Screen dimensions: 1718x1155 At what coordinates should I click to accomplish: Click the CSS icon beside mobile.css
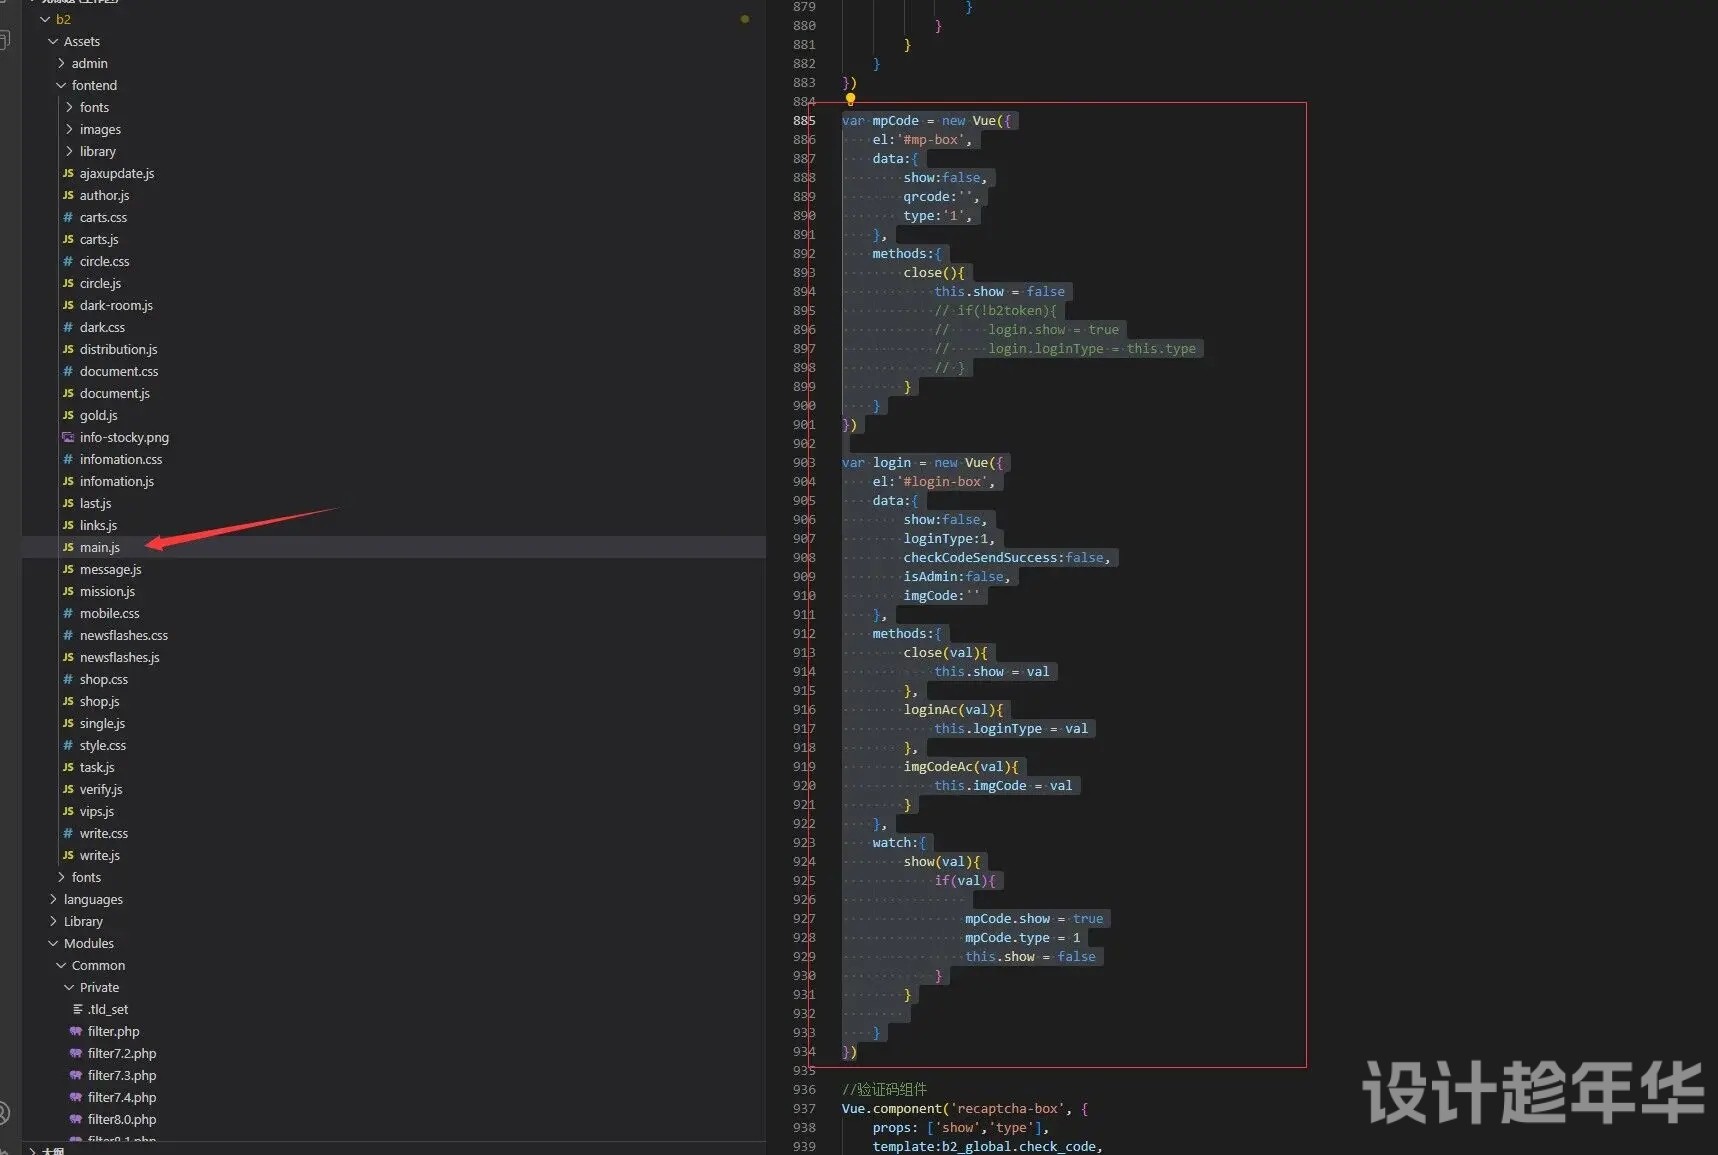68,613
